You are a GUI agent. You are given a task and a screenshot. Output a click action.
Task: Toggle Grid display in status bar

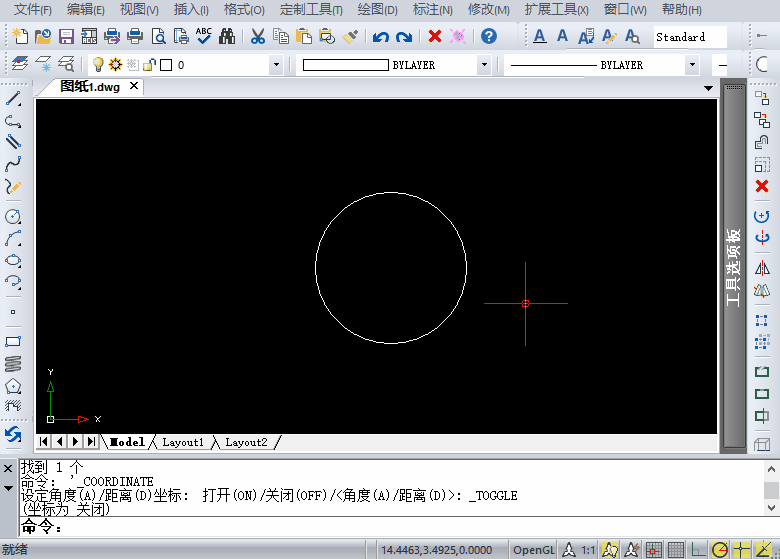(x=676, y=550)
